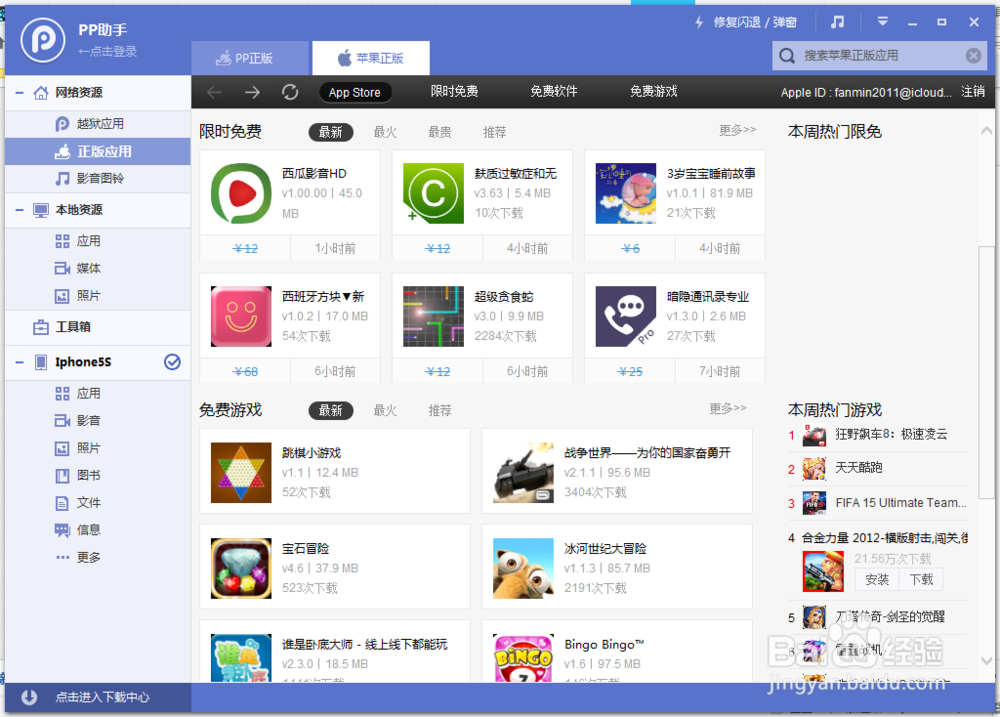Image resolution: width=1000 pixels, height=717 pixels.
Task: Go forward with the right arrow
Action: pyautogui.click(x=253, y=92)
